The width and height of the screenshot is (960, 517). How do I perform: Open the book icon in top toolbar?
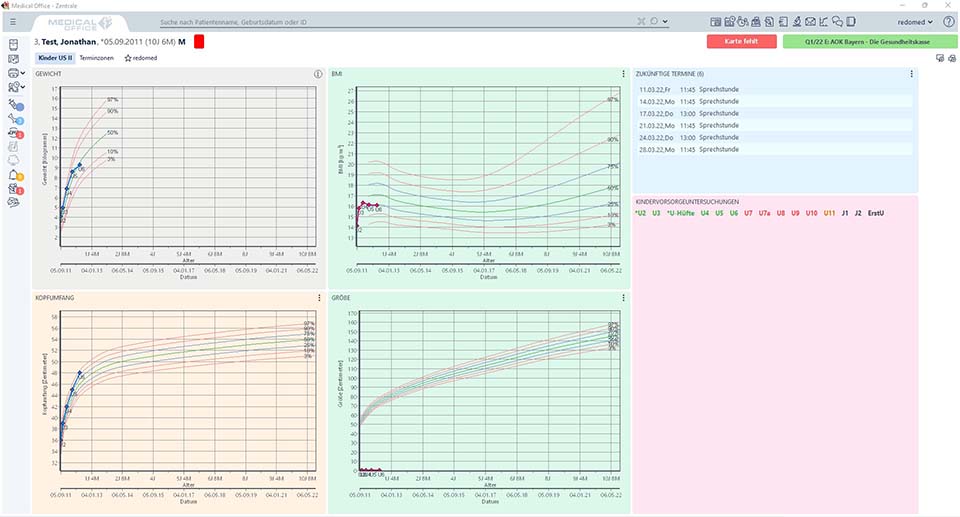(x=850, y=22)
